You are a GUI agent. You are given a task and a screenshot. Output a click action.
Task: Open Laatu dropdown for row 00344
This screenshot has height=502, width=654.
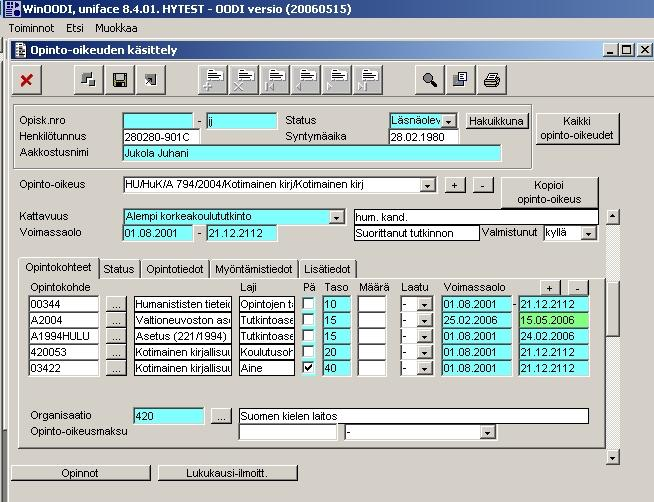[x=424, y=304]
